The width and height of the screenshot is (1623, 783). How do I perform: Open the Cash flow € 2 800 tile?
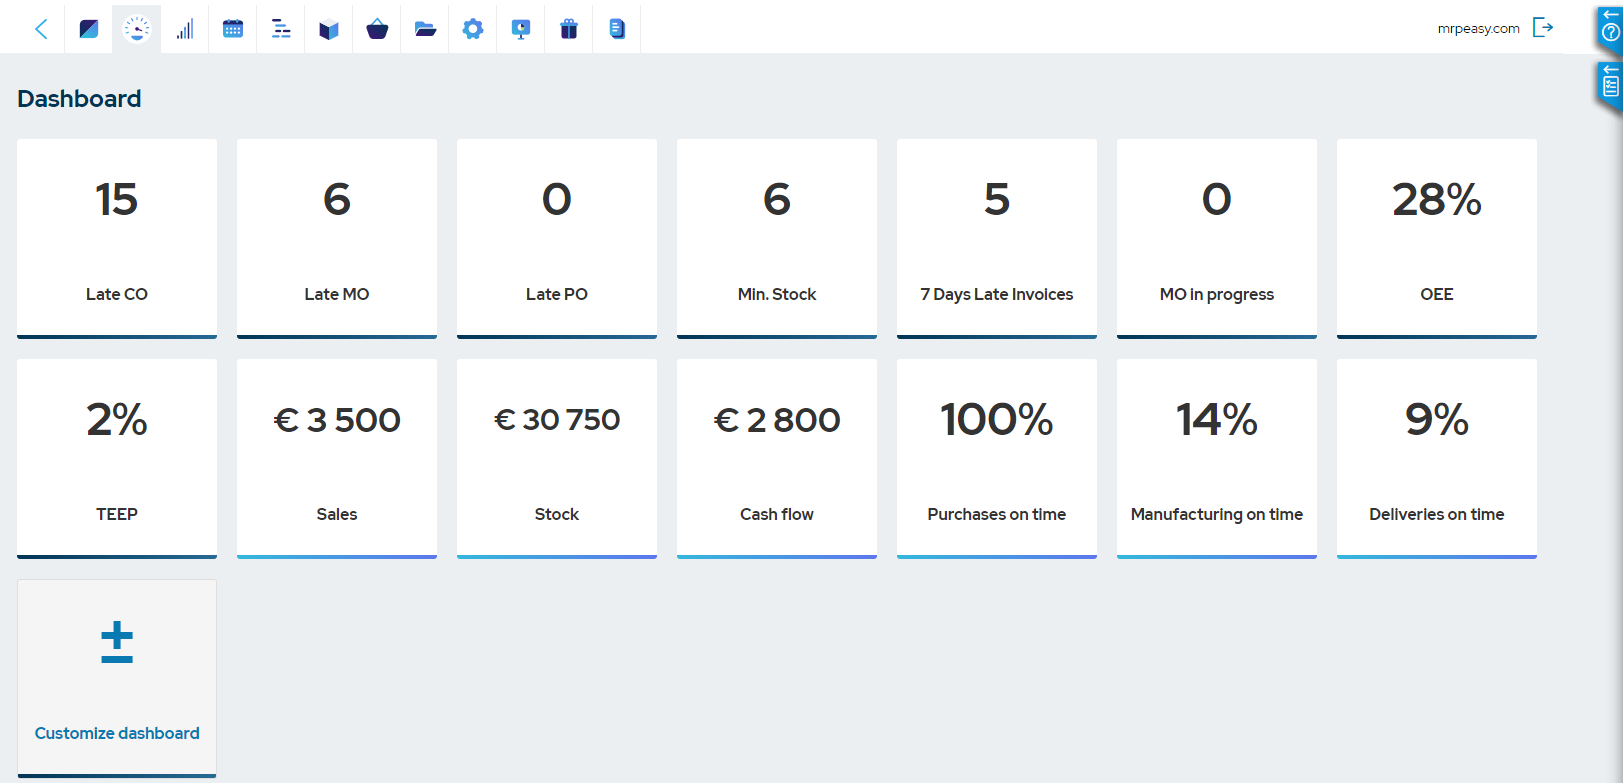(x=777, y=458)
